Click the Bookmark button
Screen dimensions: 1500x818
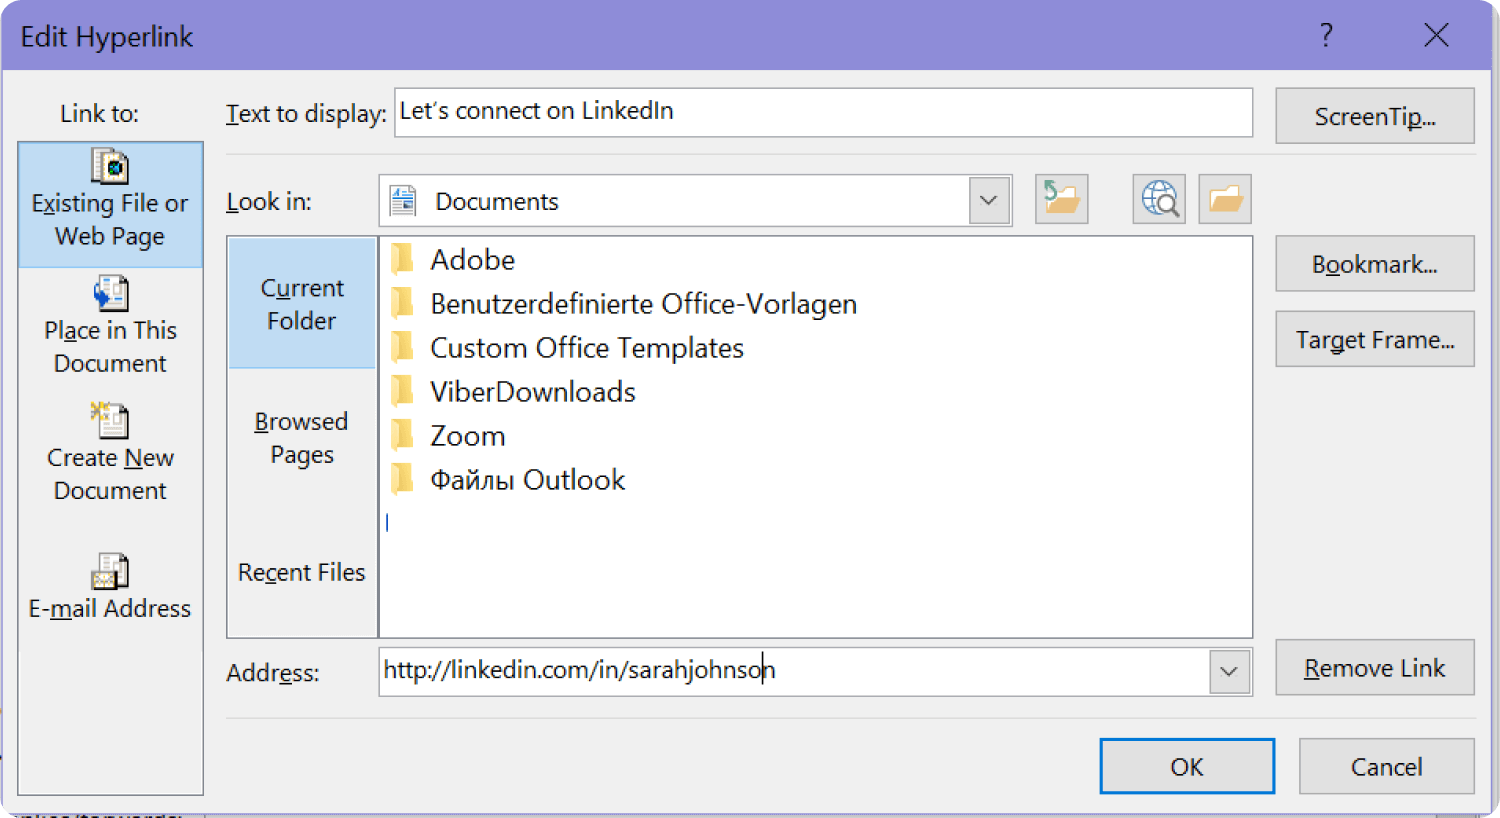point(1375,264)
